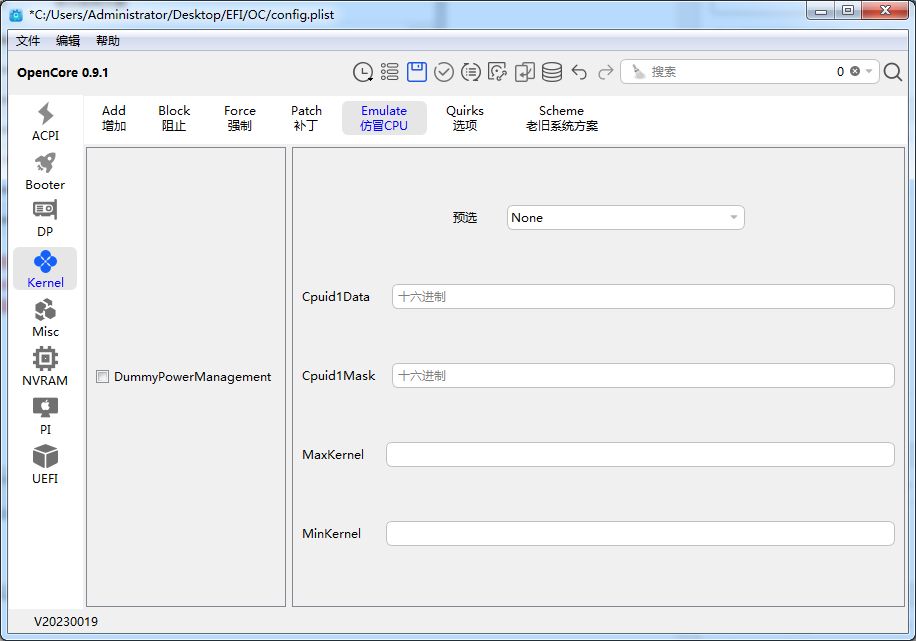Open the 帮助 menu
Image resolution: width=916 pixels, height=641 pixels.
107,41
